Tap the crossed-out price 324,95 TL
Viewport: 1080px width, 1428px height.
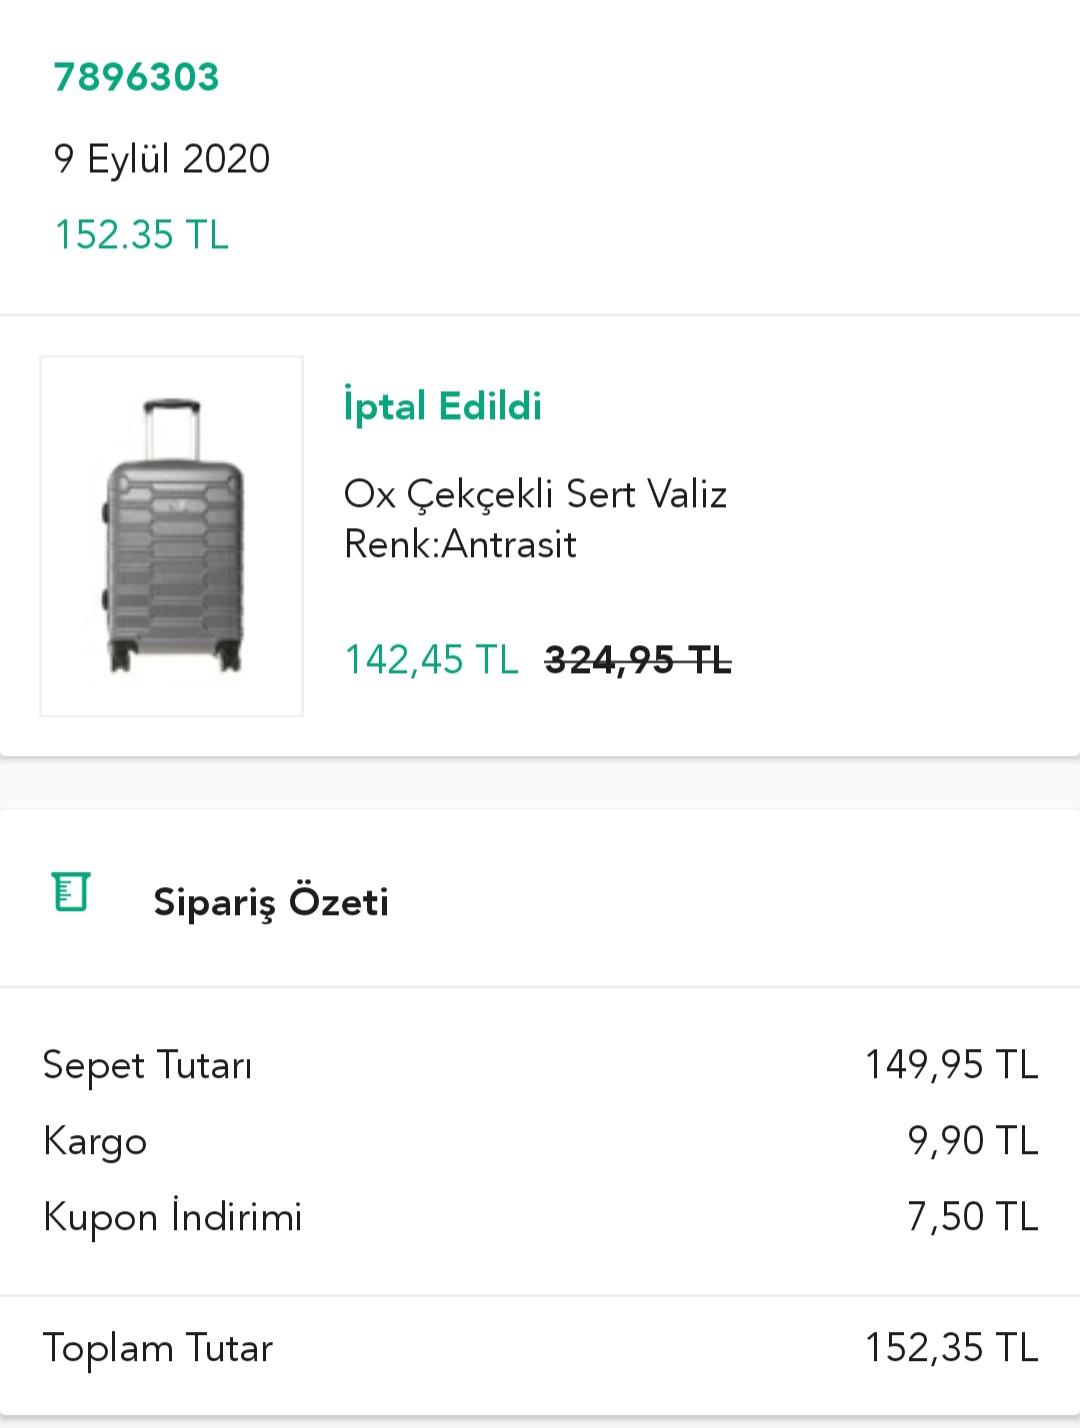638,660
